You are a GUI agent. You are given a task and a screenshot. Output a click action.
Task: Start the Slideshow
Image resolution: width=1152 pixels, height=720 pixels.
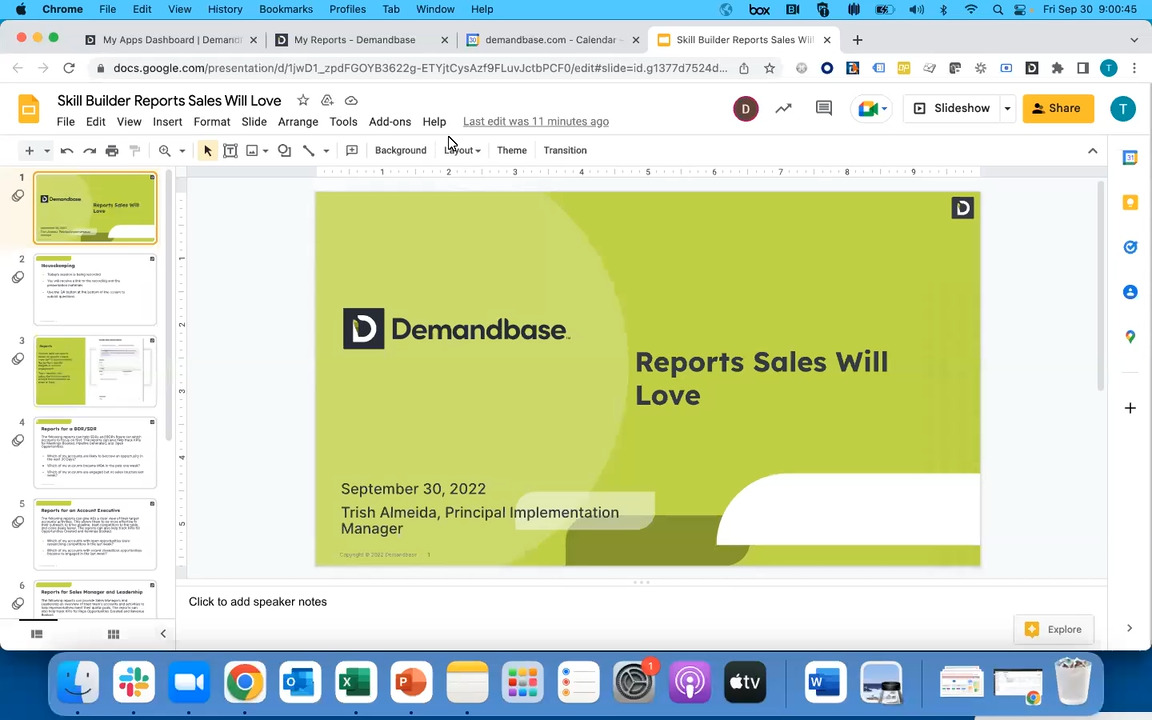952,109
